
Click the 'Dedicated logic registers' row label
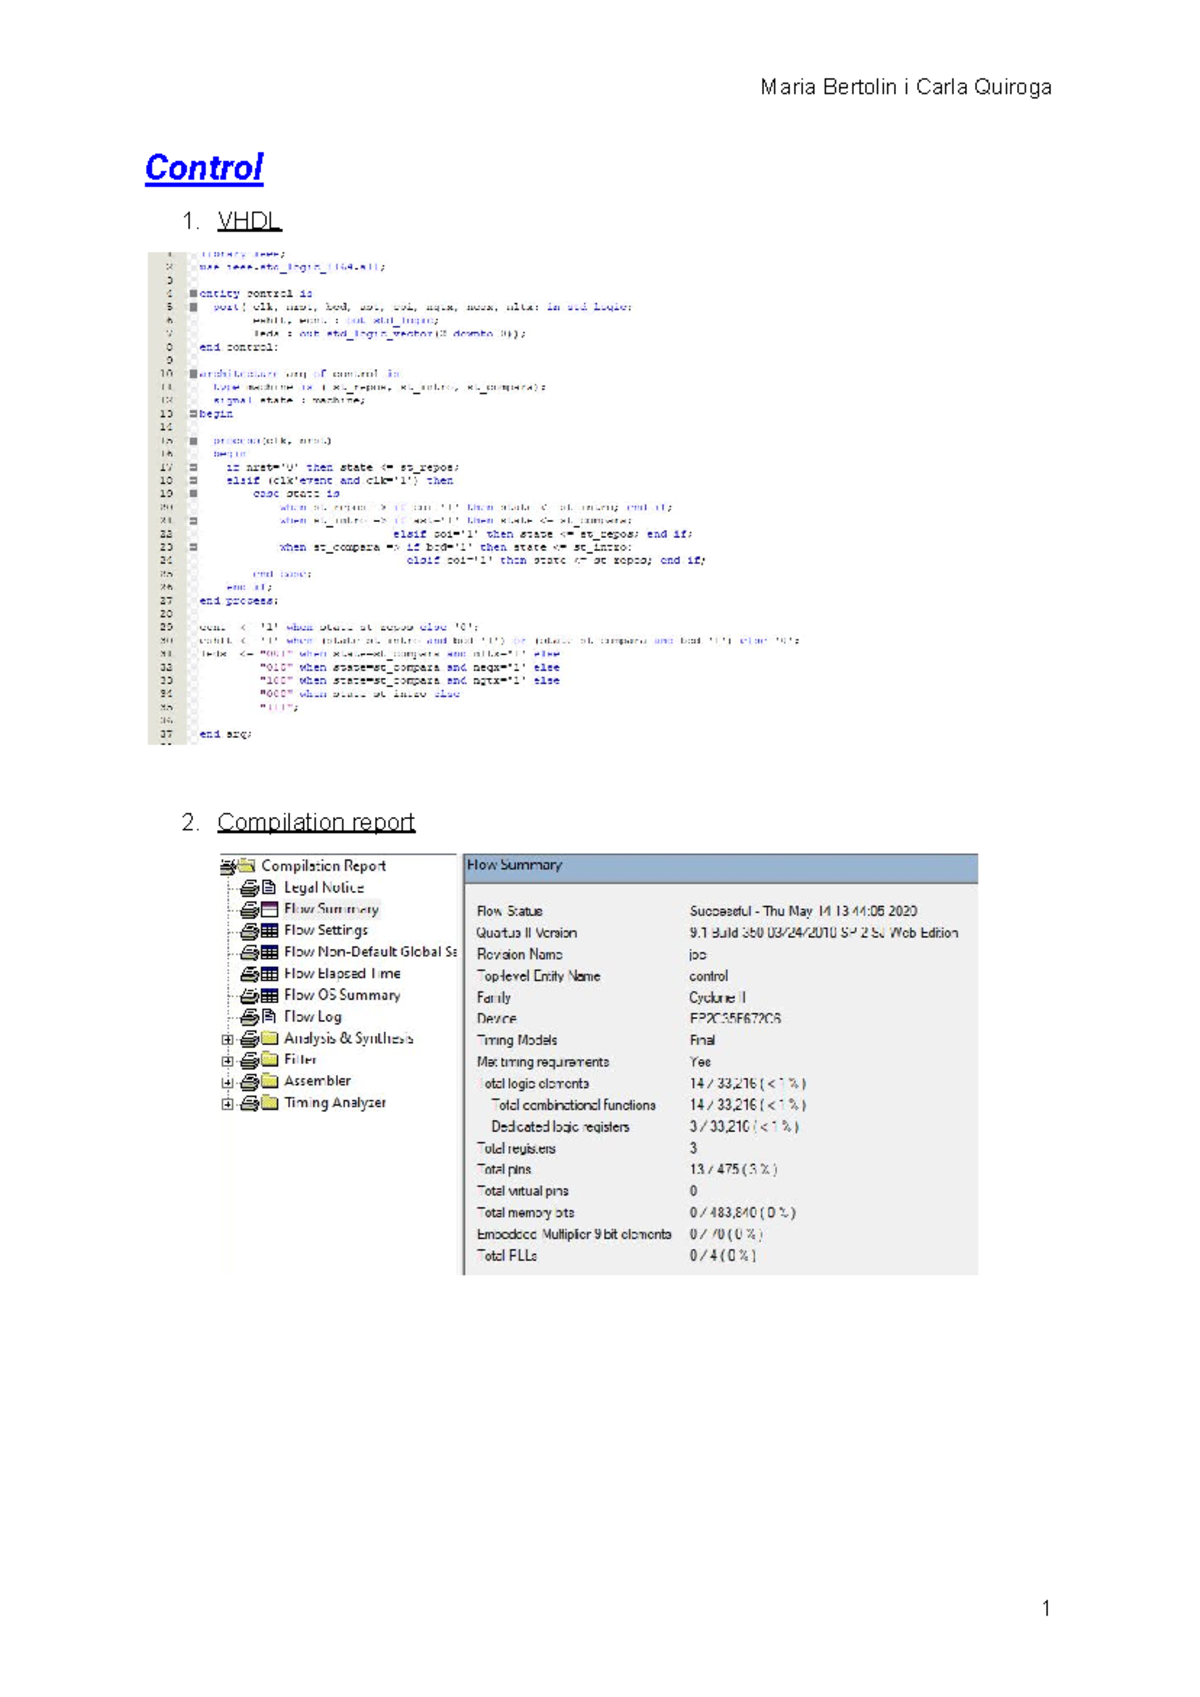(561, 1127)
